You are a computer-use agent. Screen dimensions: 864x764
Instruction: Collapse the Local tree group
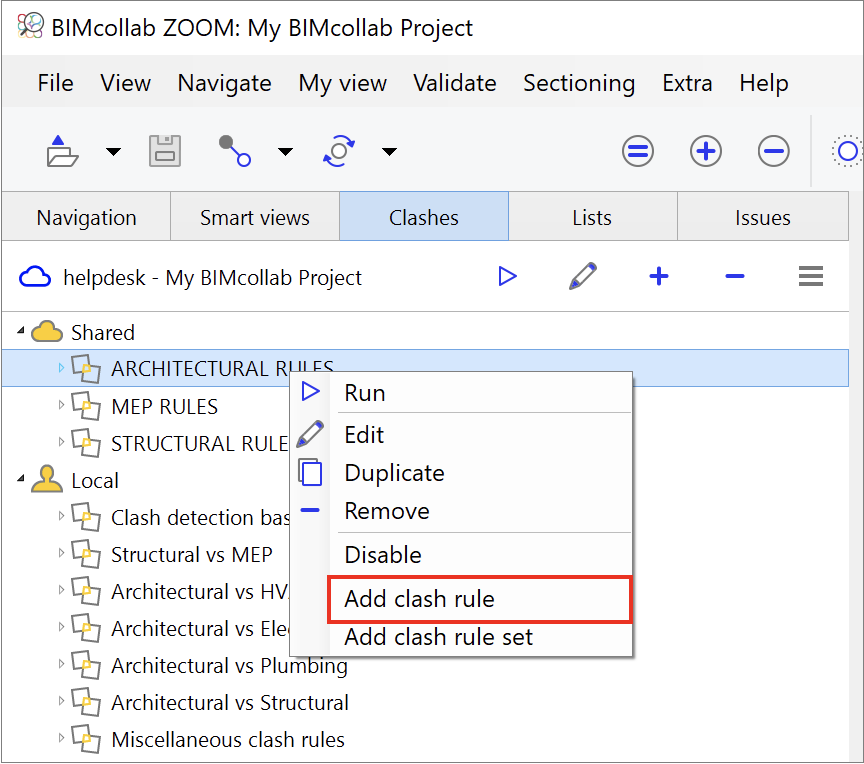click(21, 478)
